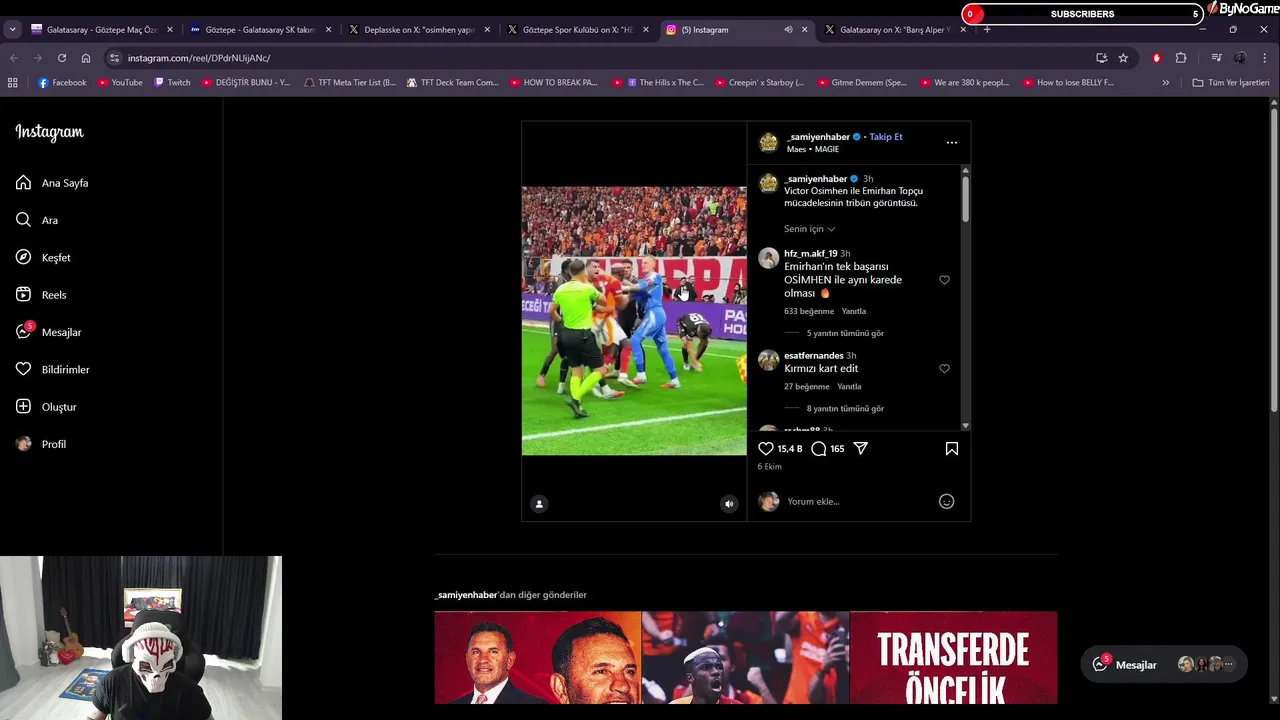Screen dimensions: 1280x720
Task: Play the reel video
Action: coord(634,321)
